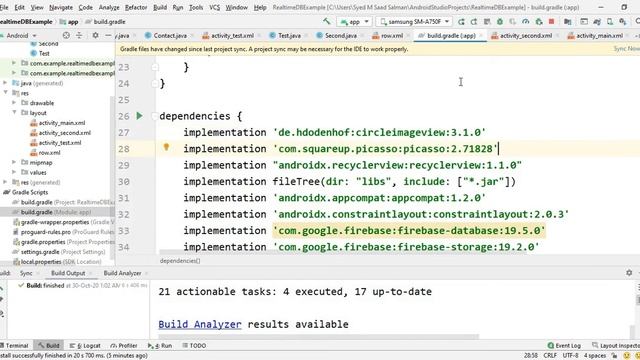
Task: Open the app run configuration dropdown
Action: (x=354, y=22)
